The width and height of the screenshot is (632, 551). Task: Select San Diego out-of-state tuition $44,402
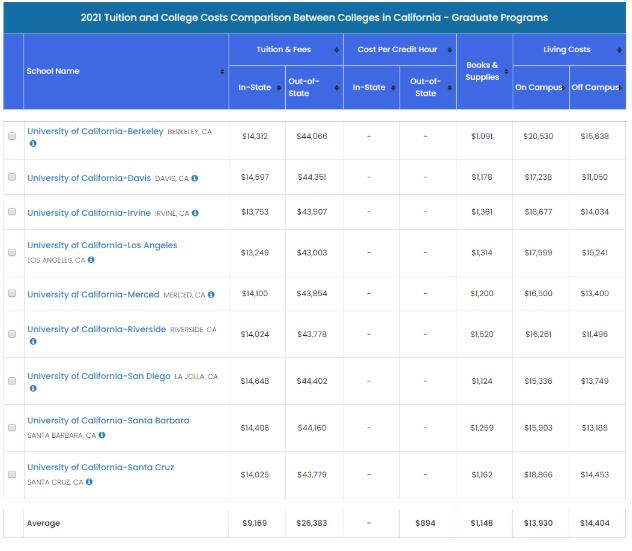pos(312,381)
